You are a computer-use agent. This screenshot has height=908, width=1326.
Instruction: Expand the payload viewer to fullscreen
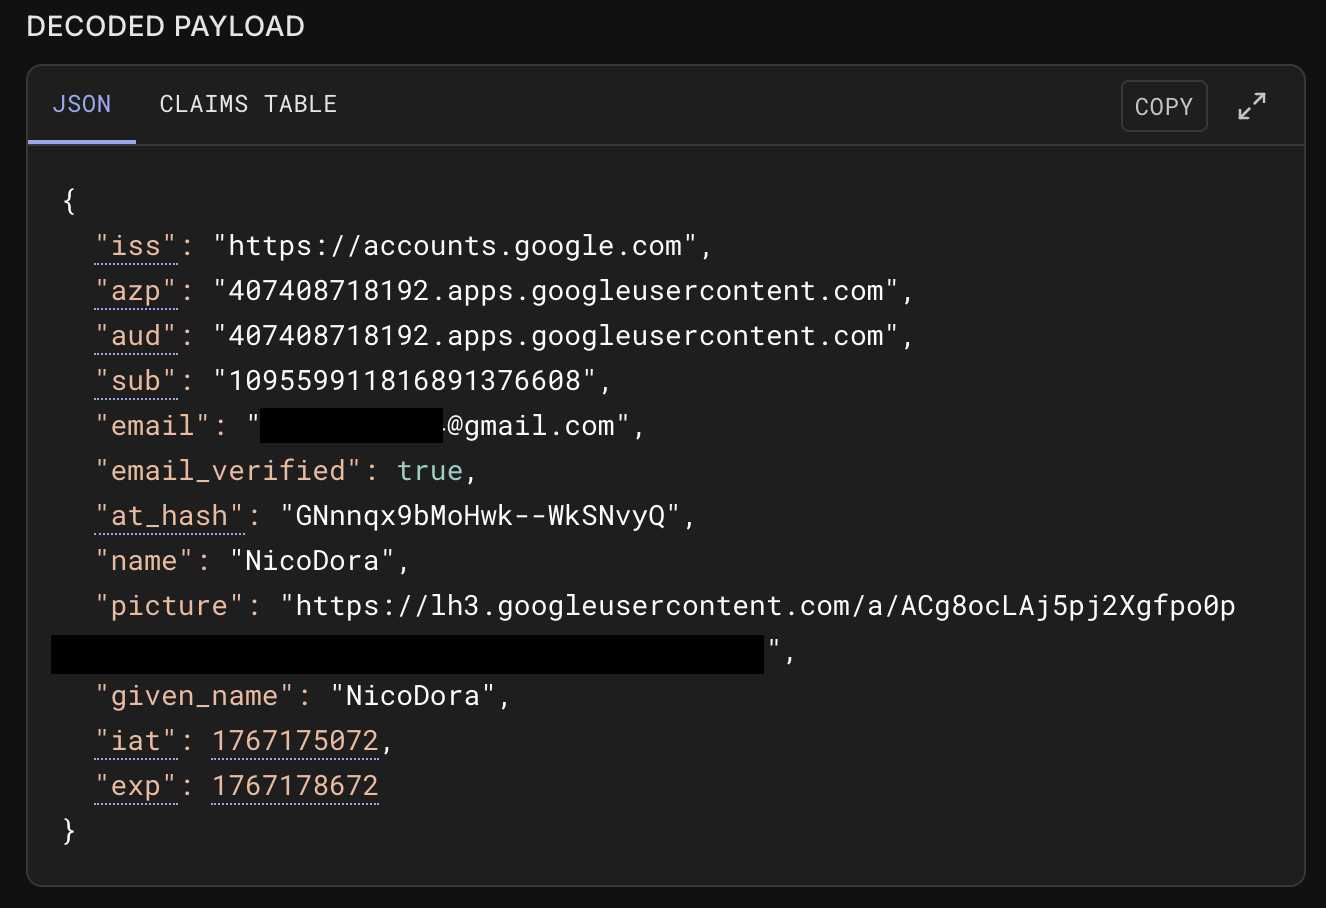pos(1251,105)
